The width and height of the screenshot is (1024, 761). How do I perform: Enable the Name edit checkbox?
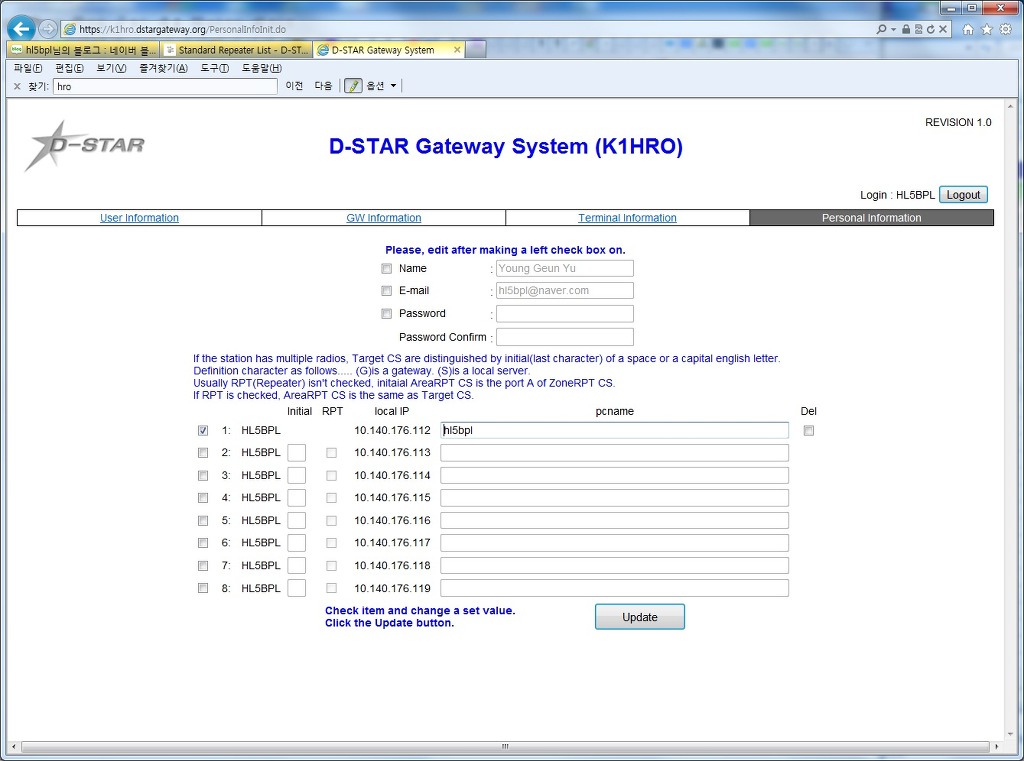pyautogui.click(x=386, y=268)
